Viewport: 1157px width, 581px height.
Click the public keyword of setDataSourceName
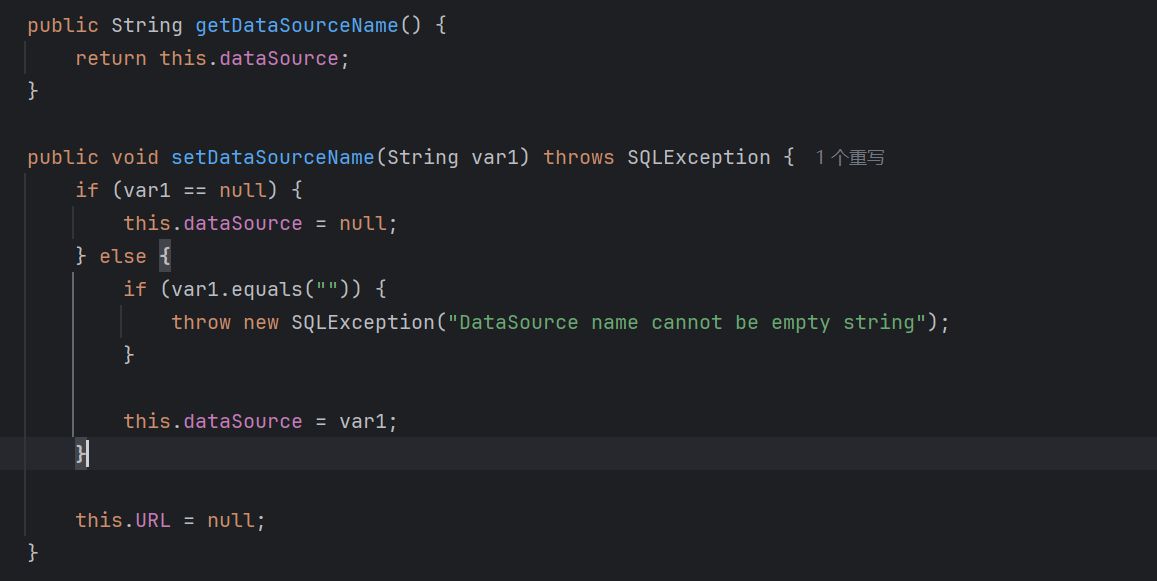click(63, 157)
